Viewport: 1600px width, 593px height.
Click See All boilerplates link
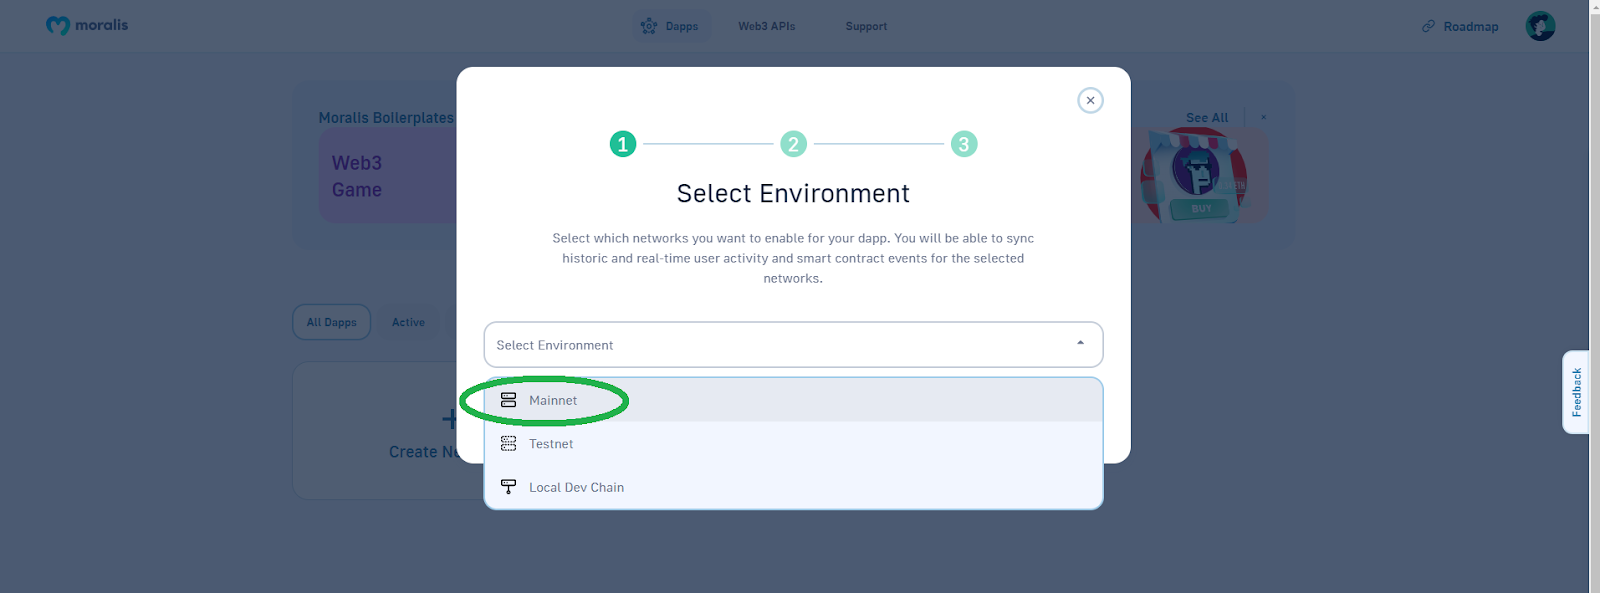point(1207,118)
